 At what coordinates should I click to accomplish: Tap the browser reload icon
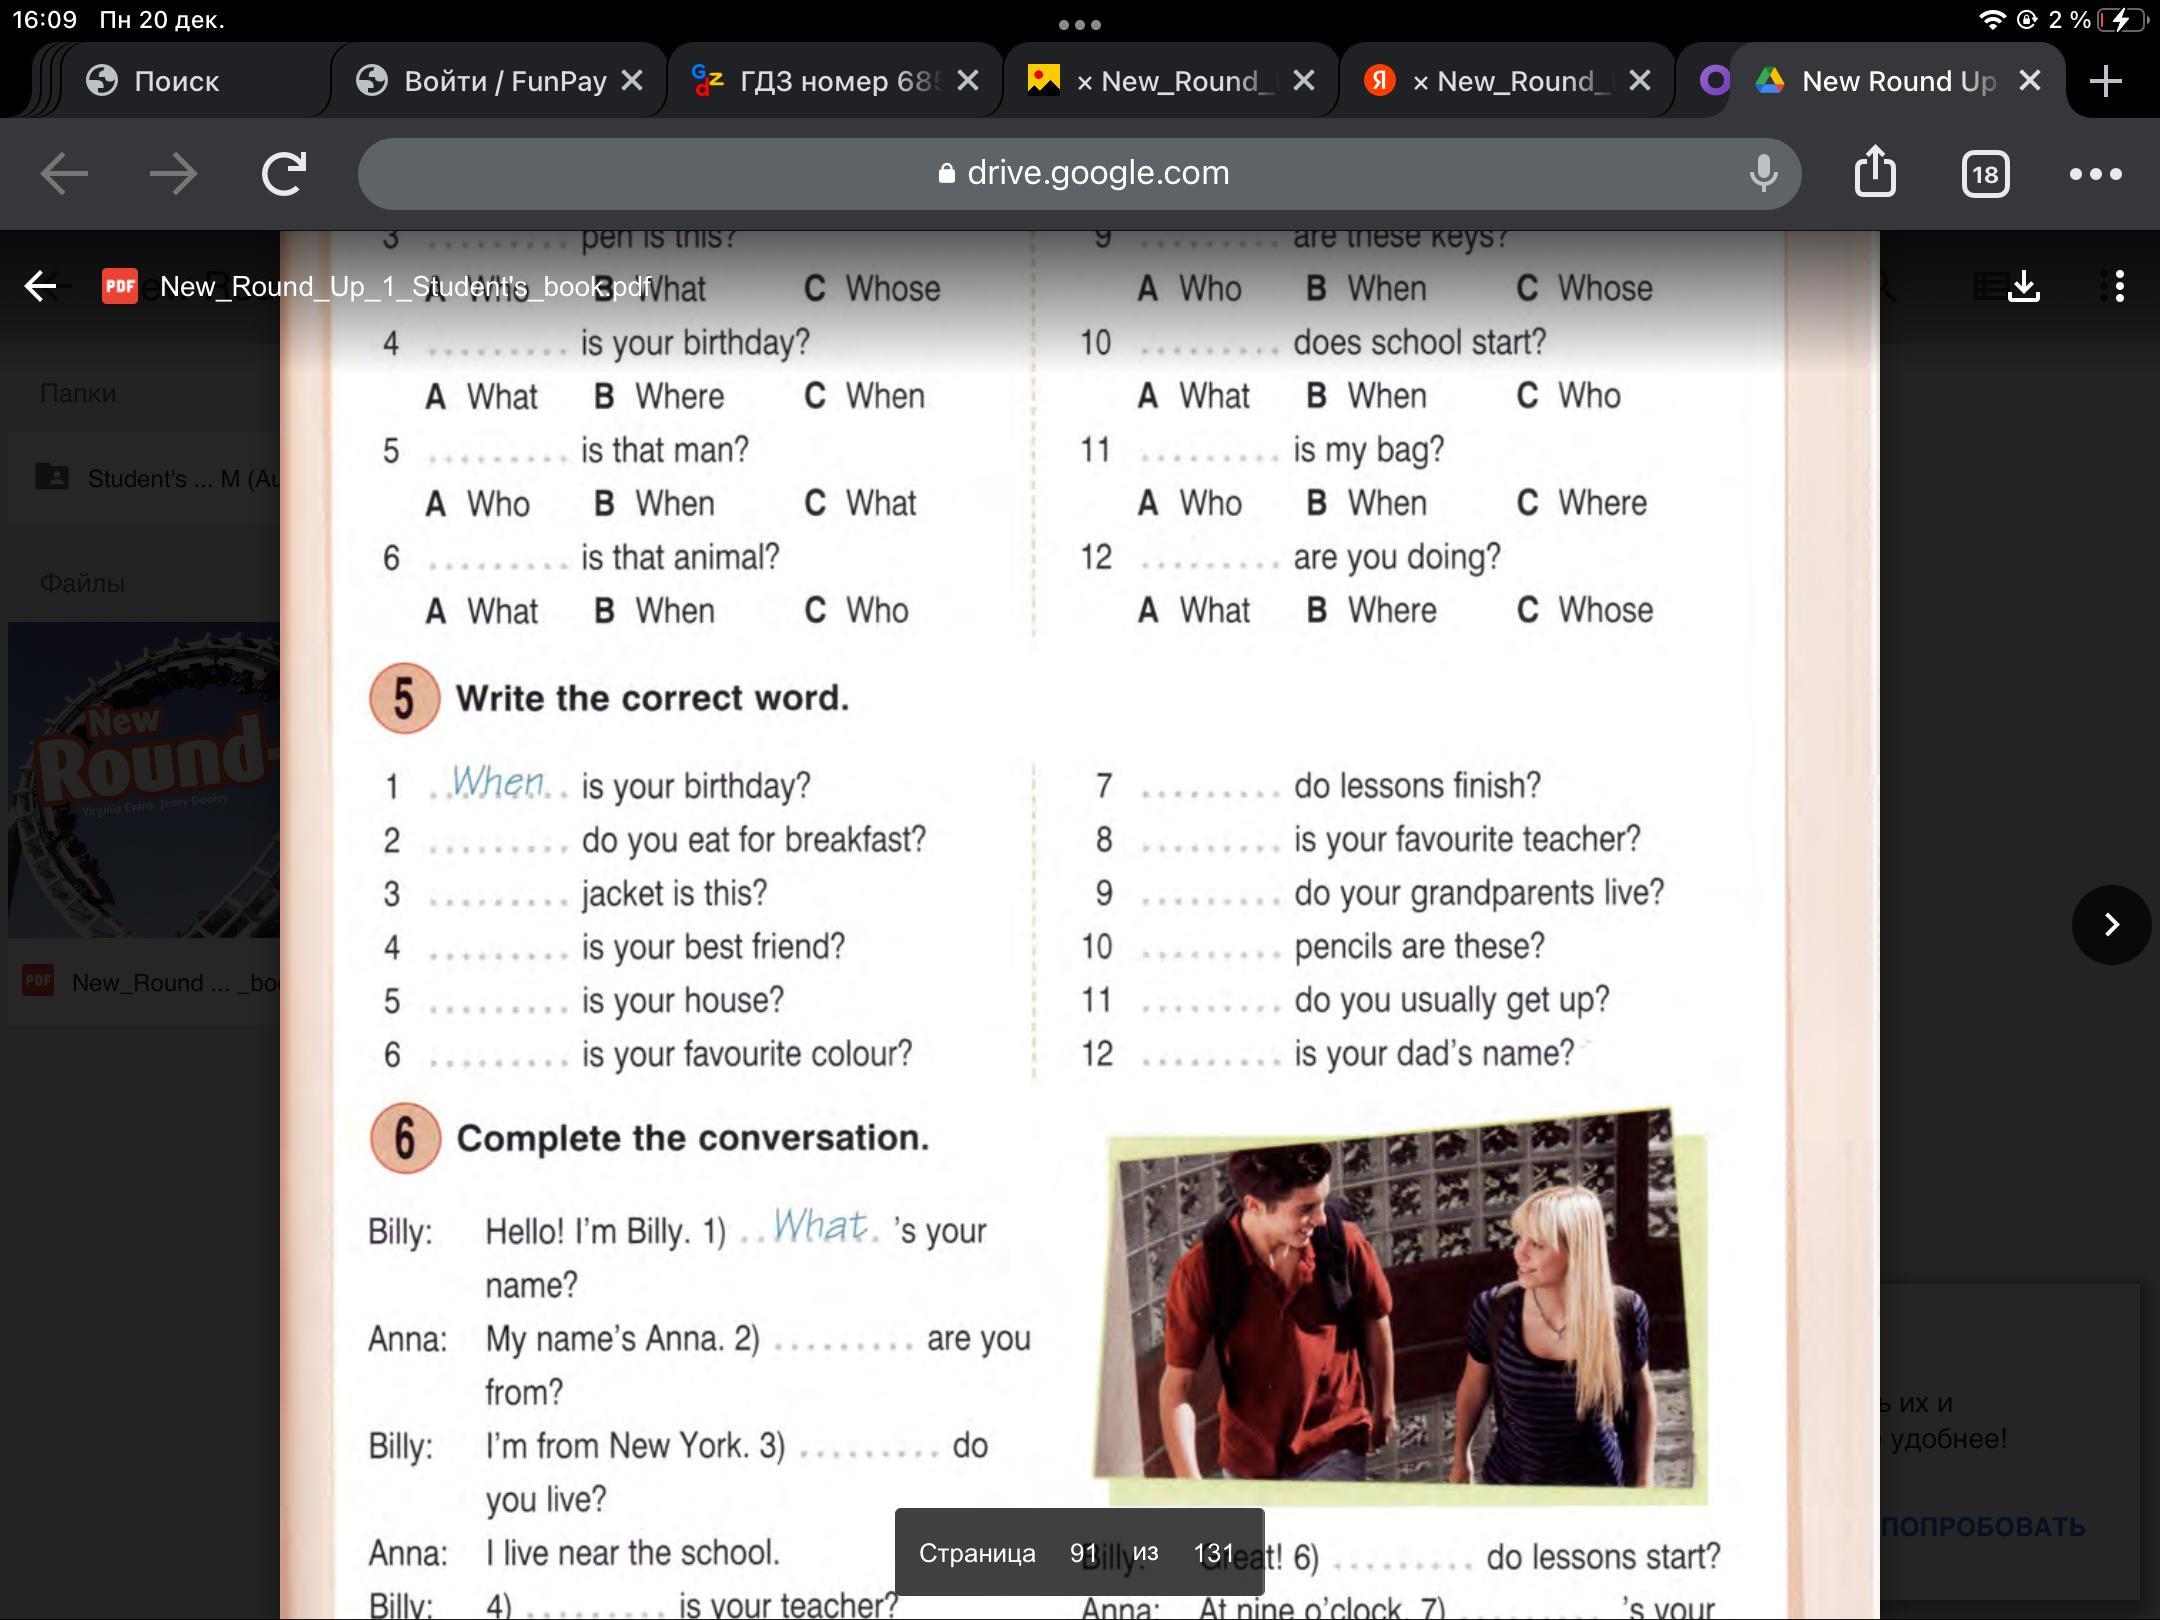(x=283, y=174)
